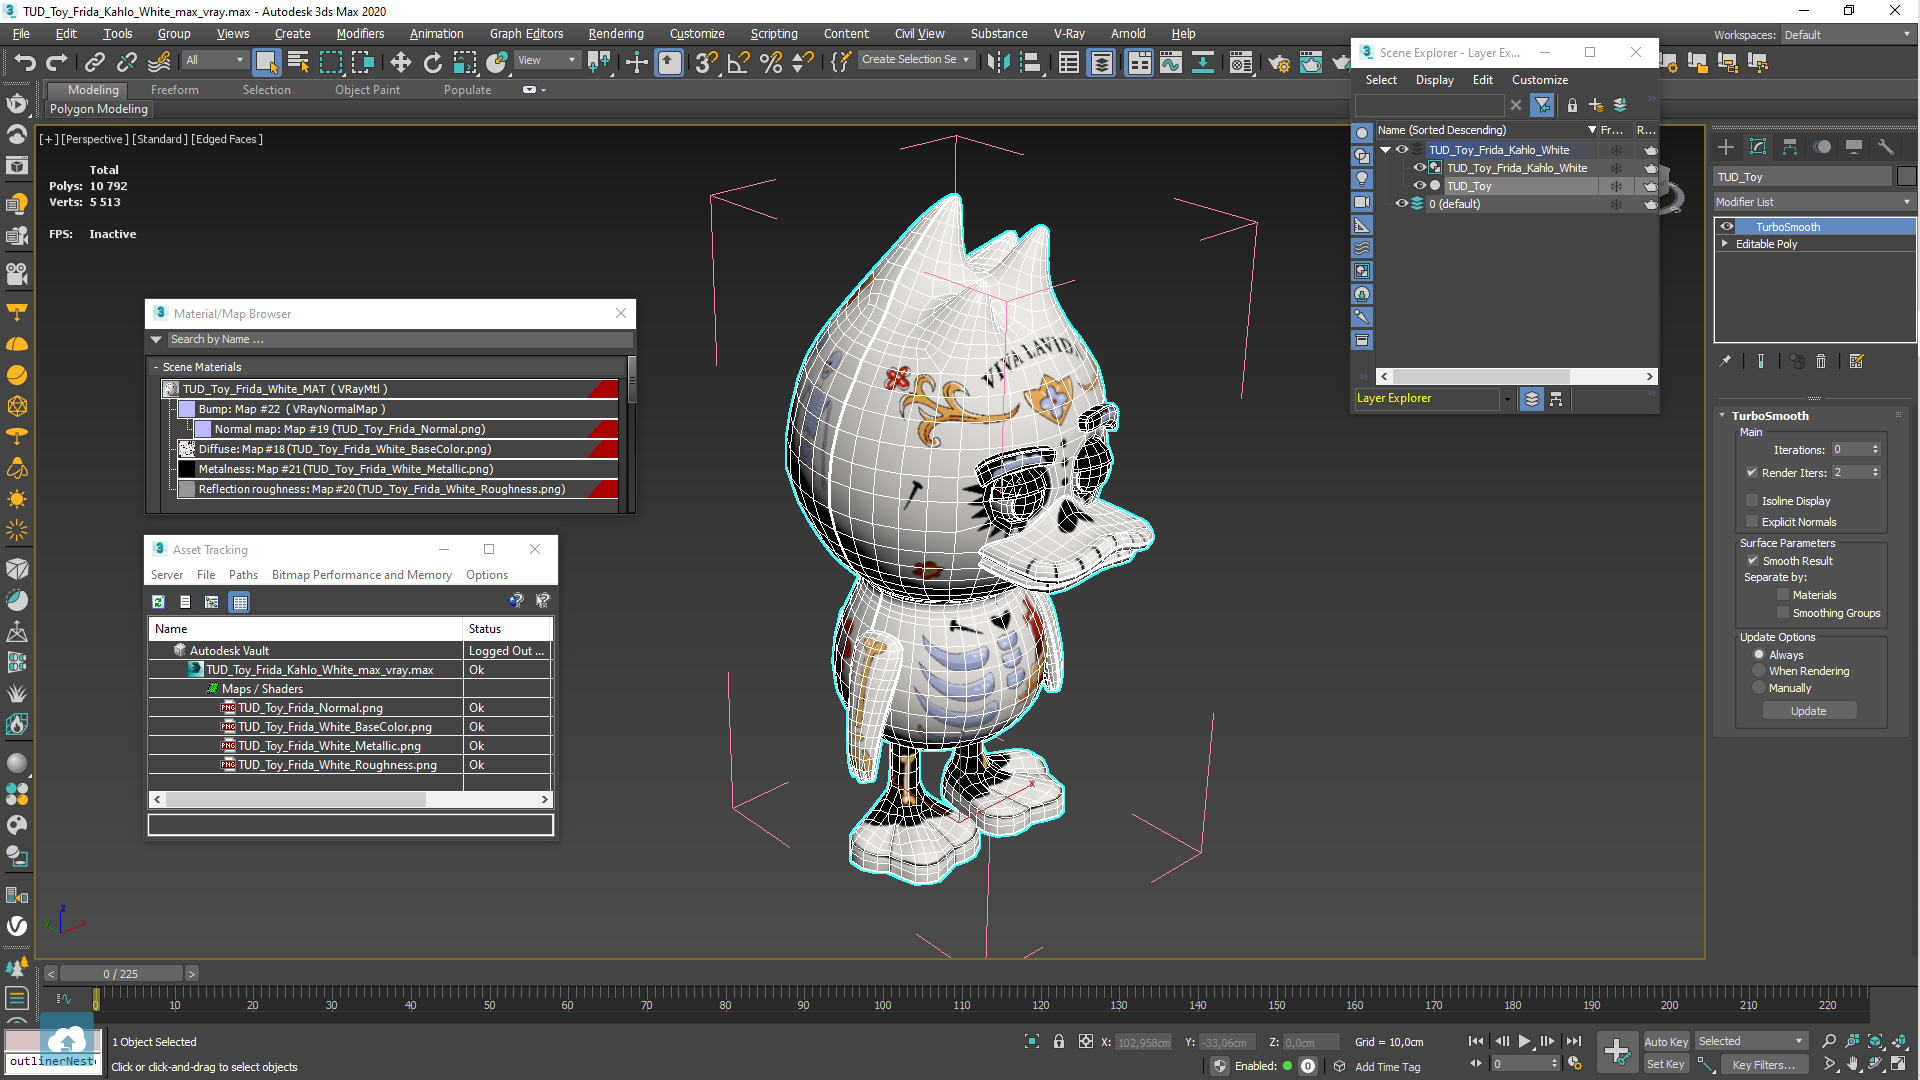Viewport: 1920px width, 1080px height.
Task: Click the Unlink Selection icon
Action: click(126, 62)
